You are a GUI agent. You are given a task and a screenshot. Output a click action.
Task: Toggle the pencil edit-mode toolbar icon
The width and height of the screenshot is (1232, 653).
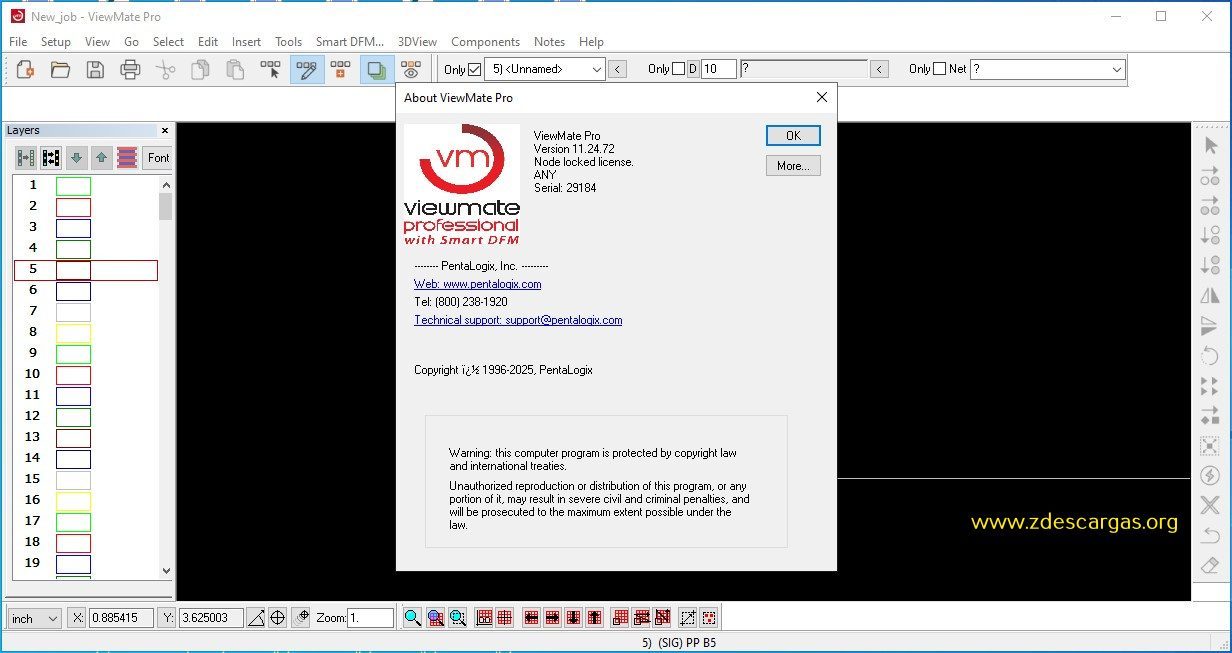tap(307, 69)
